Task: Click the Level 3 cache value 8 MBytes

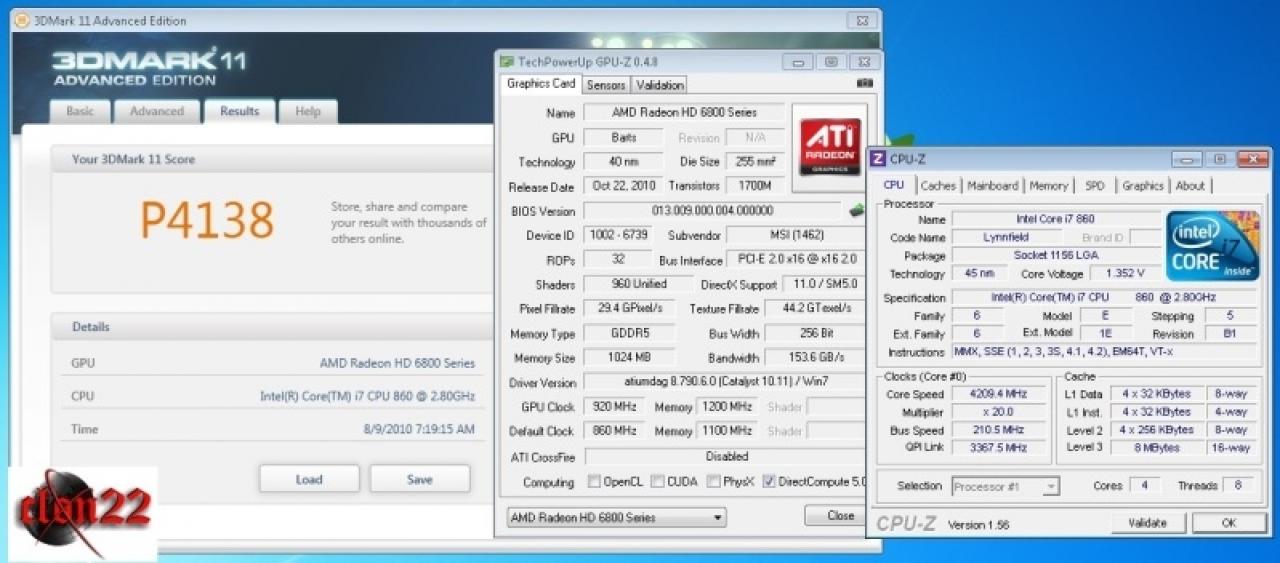Action: pos(1158,447)
